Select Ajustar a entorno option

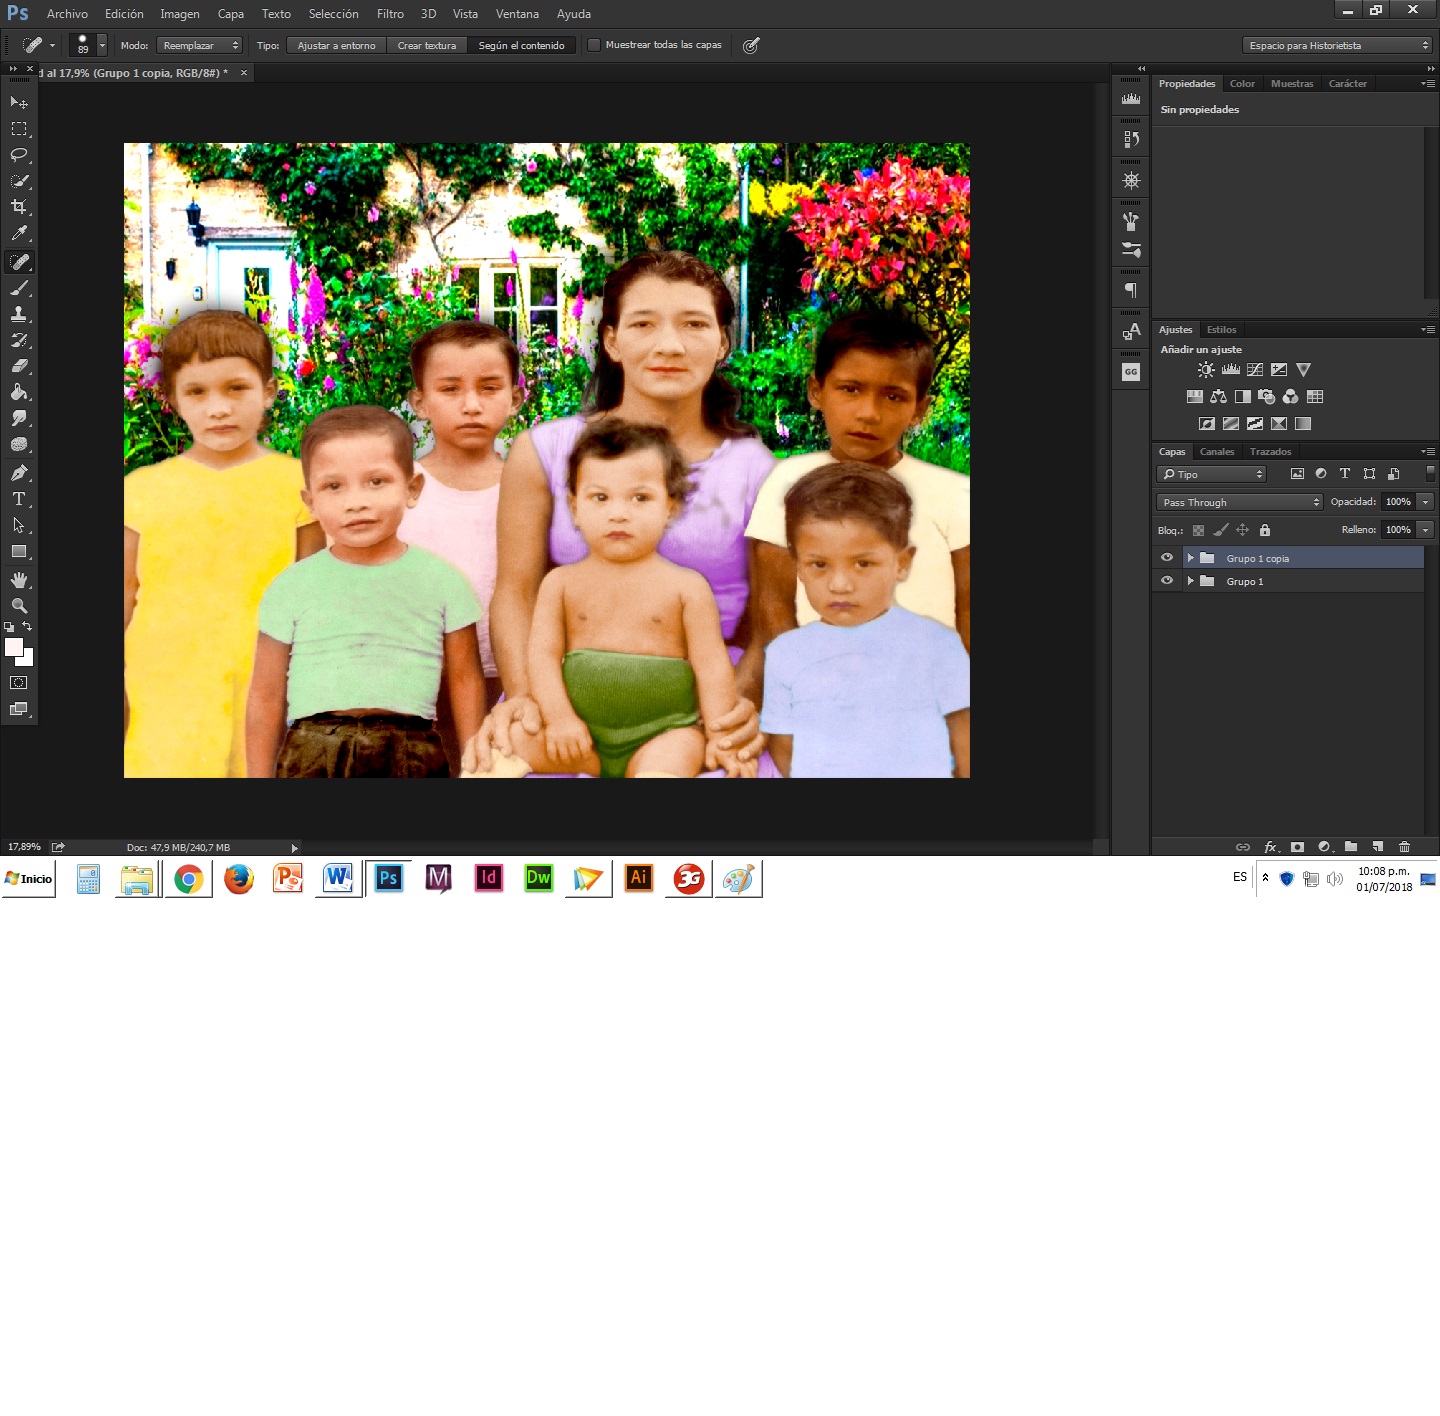[337, 45]
